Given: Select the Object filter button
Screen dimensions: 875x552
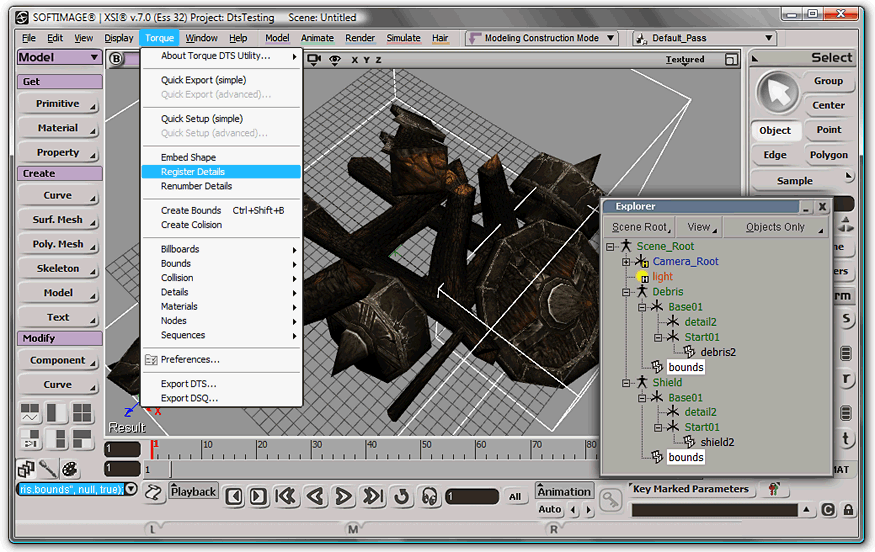Looking at the screenshot, I should [775, 131].
